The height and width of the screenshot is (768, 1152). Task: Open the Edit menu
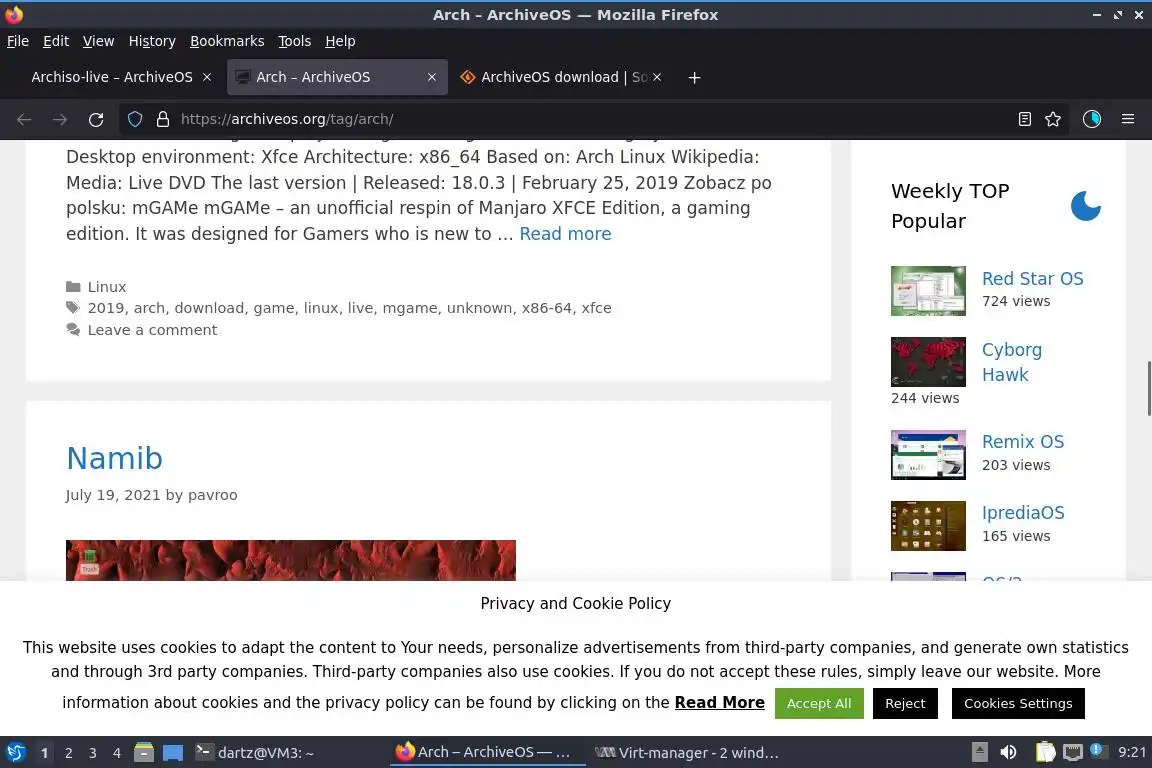56,41
